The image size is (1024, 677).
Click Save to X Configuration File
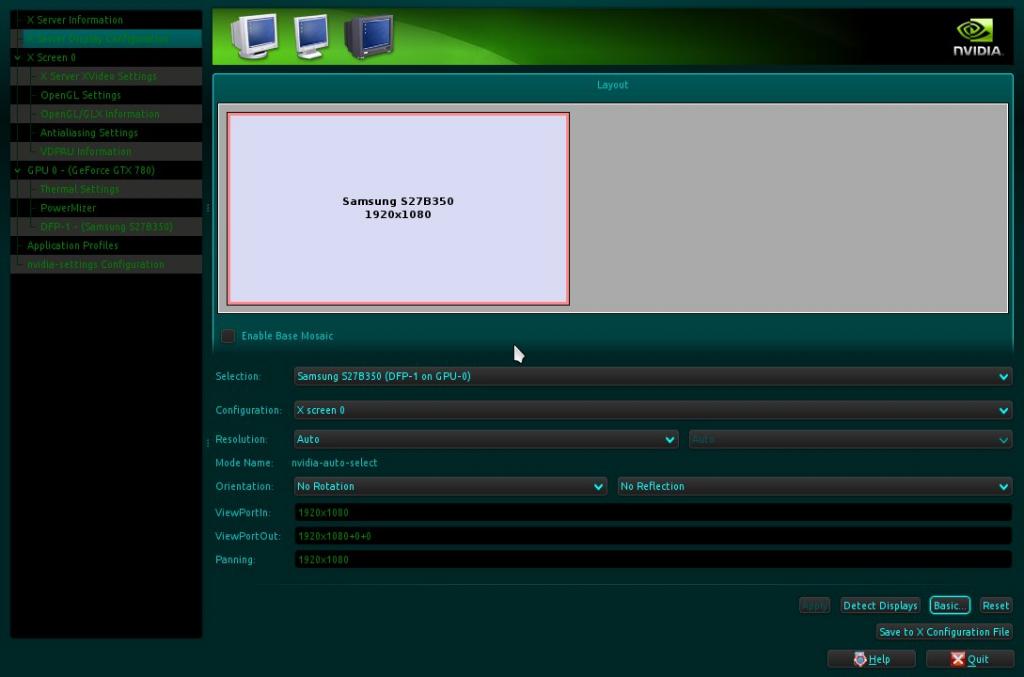944,632
